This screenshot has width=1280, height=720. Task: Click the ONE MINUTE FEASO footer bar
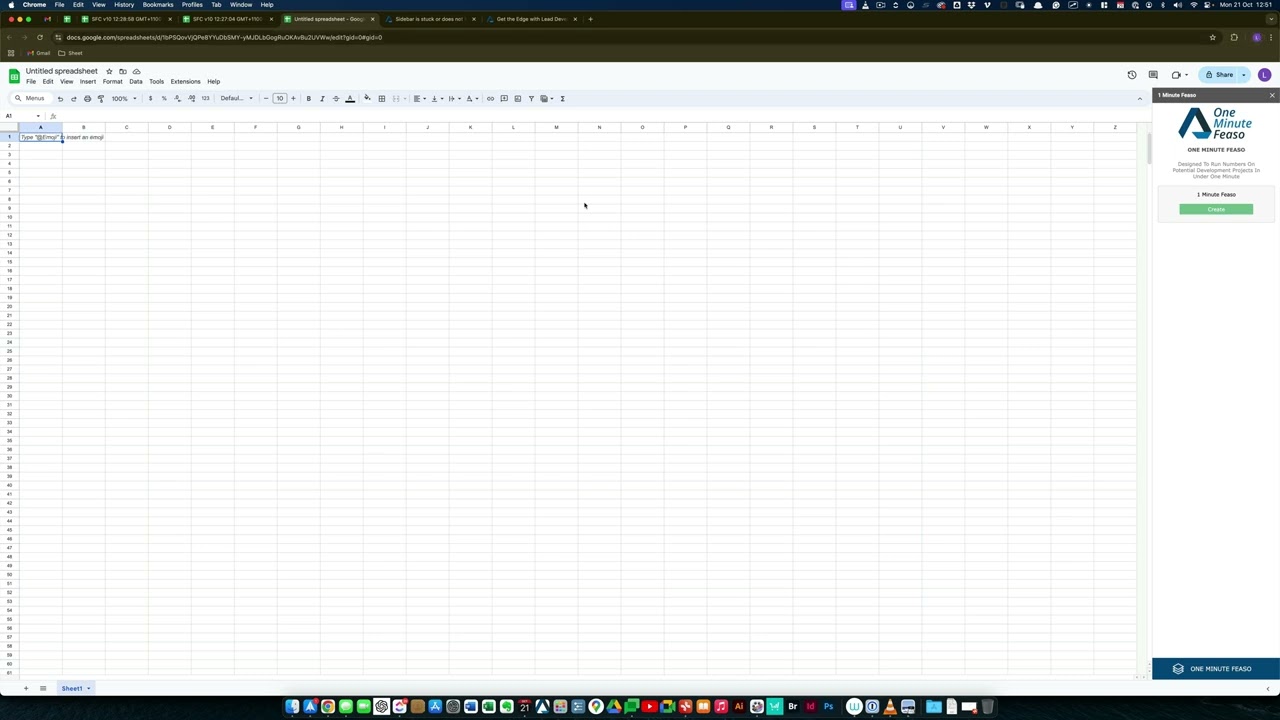(x=1216, y=669)
